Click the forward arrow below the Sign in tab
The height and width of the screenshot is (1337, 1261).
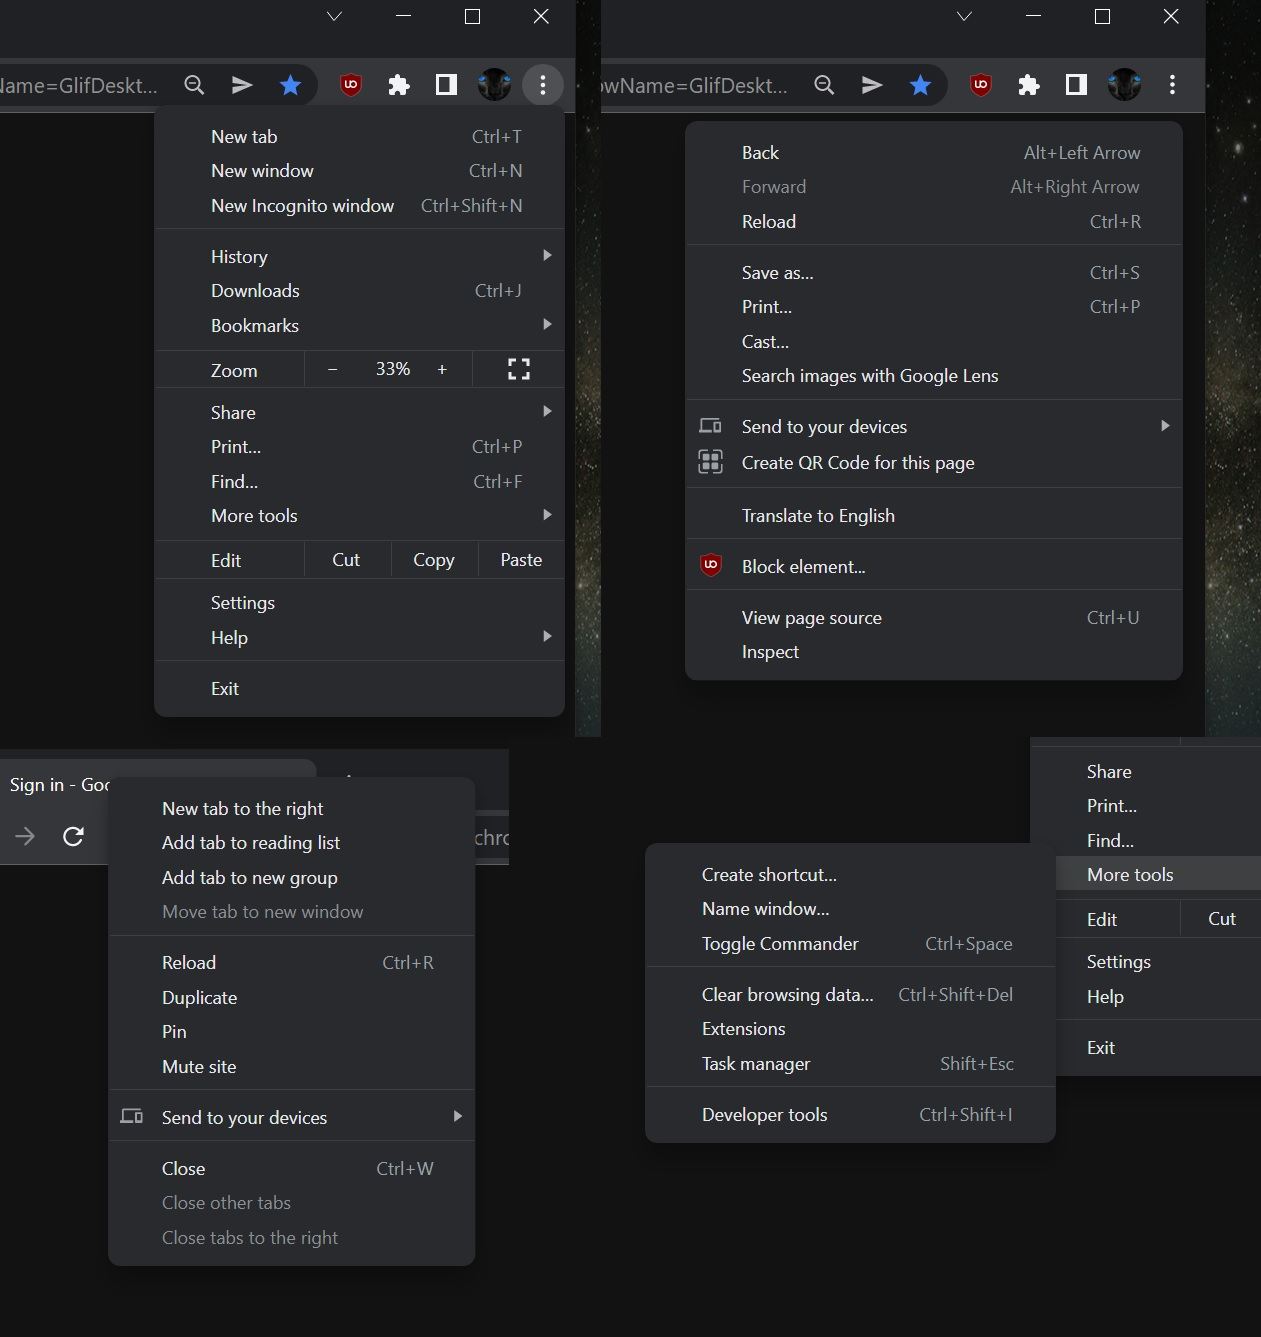pyautogui.click(x=25, y=837)
